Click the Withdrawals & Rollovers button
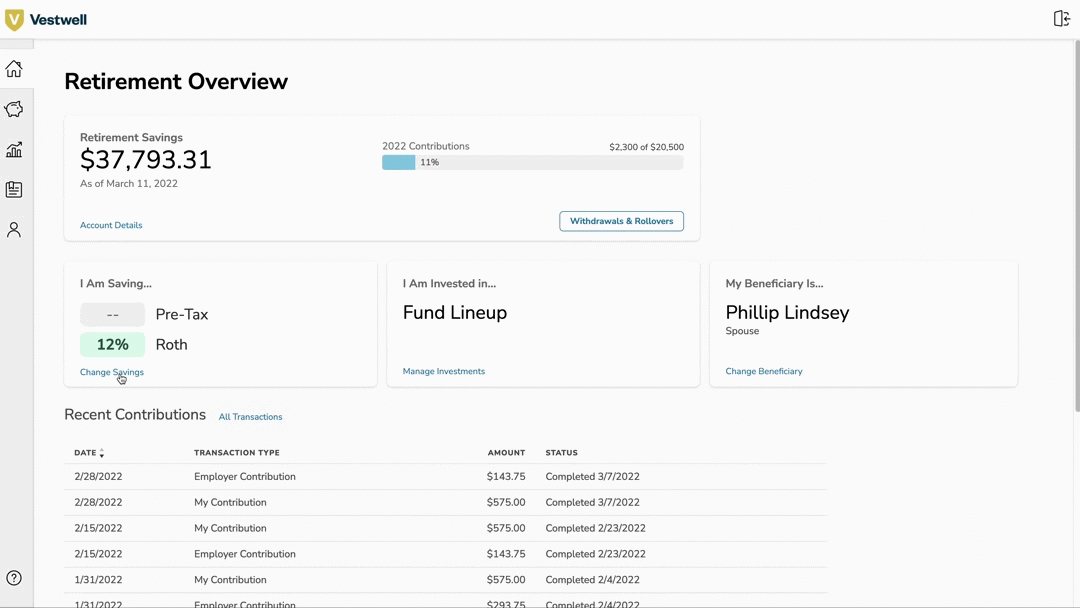Screen dimensions: 1080x608 [621, 221]
